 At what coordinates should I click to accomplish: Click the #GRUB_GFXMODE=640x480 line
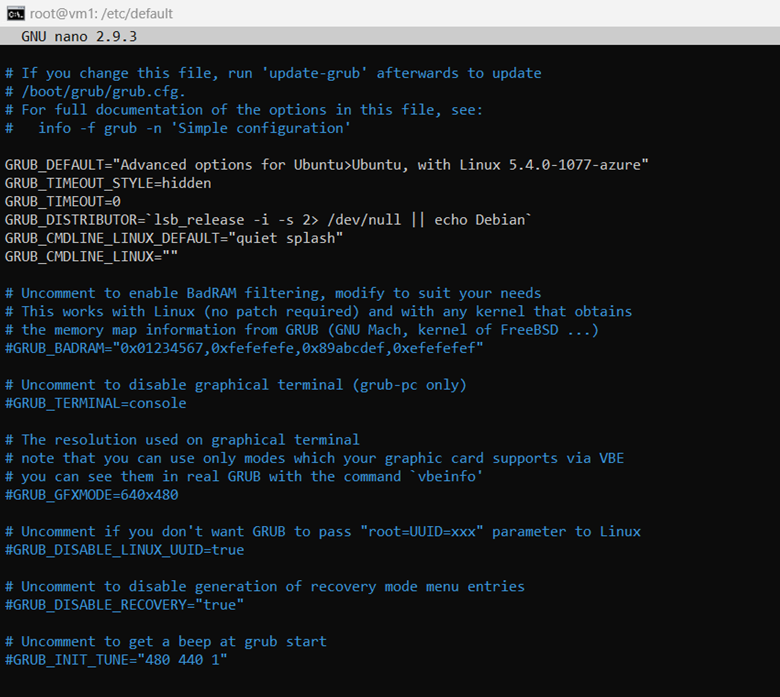92,495
